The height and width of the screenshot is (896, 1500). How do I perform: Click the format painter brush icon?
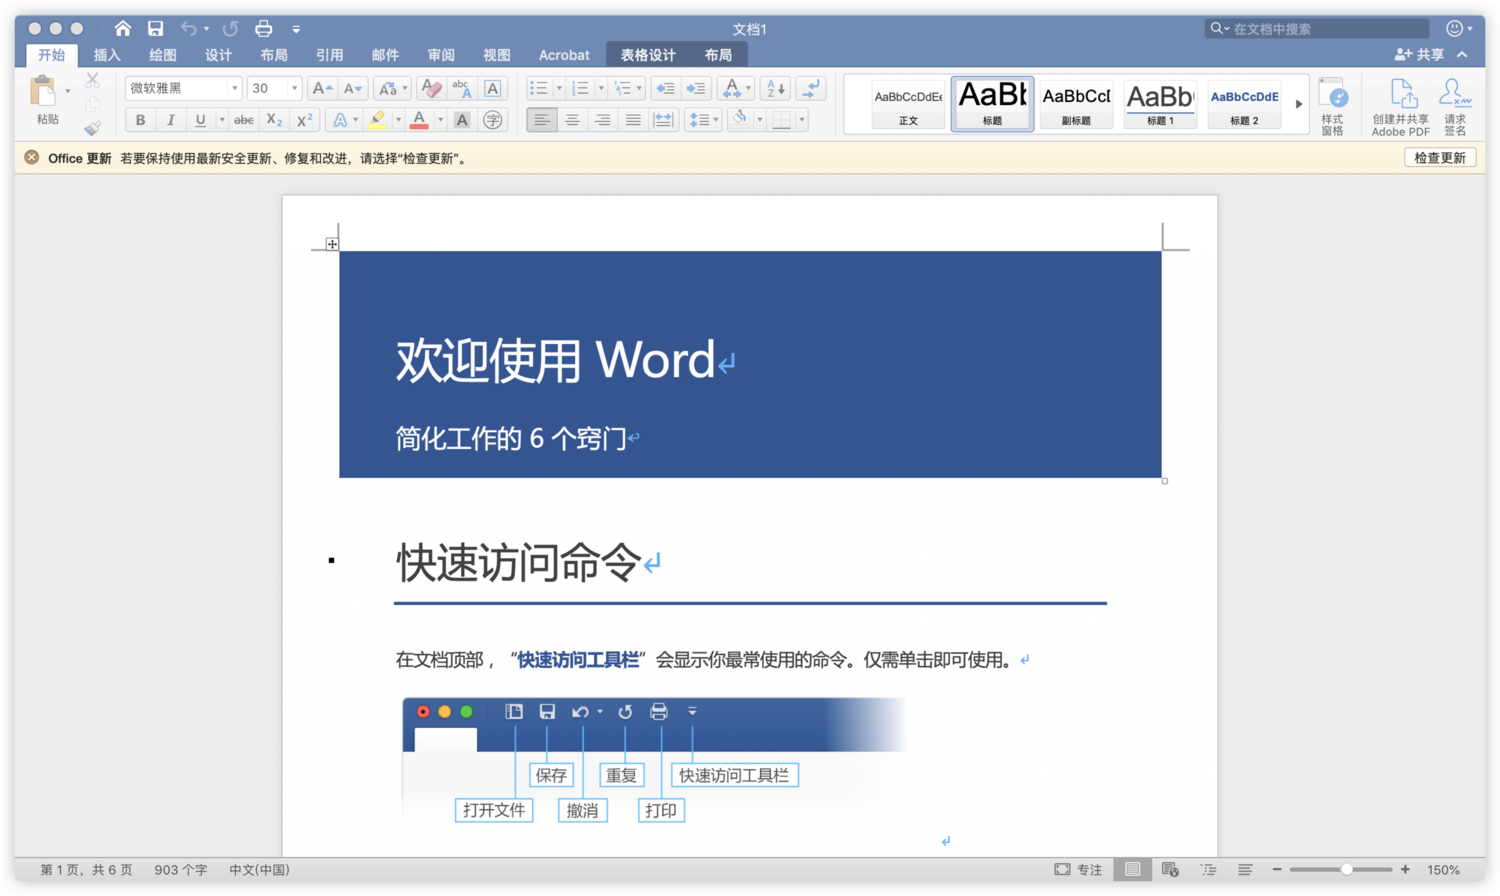tap(92, 128)
